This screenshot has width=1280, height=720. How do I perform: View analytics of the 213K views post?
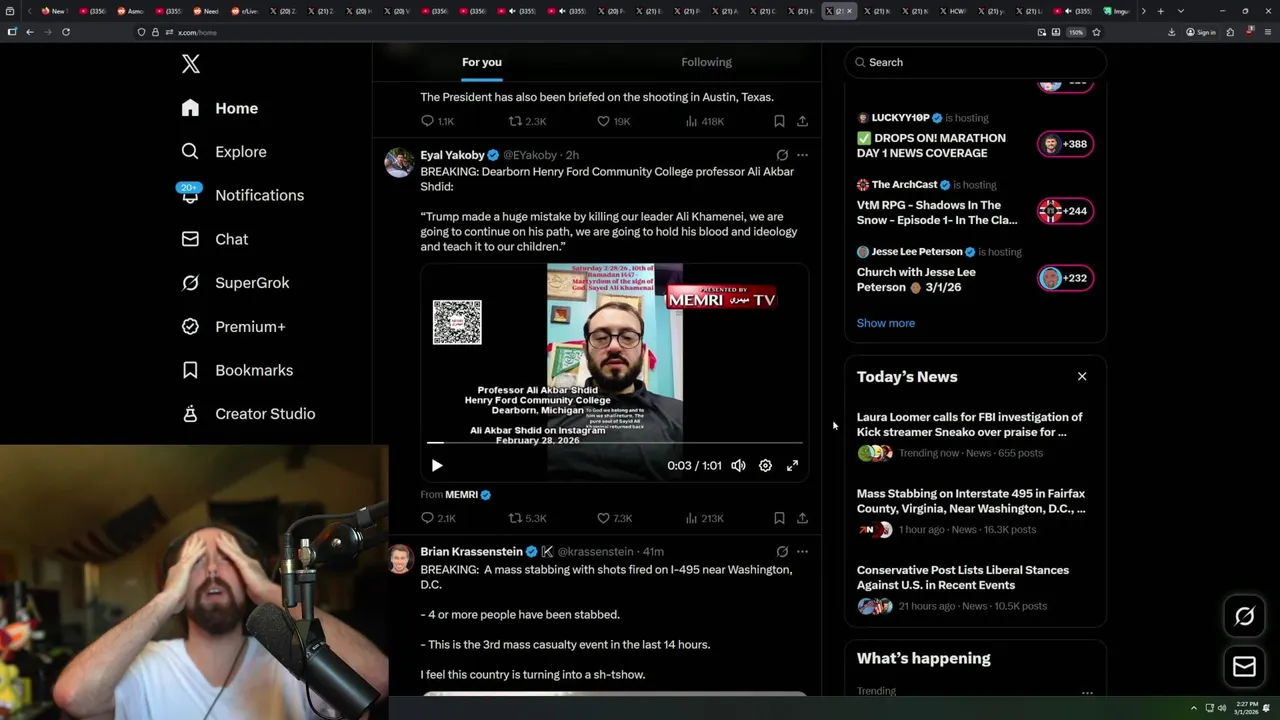(704, 518)
